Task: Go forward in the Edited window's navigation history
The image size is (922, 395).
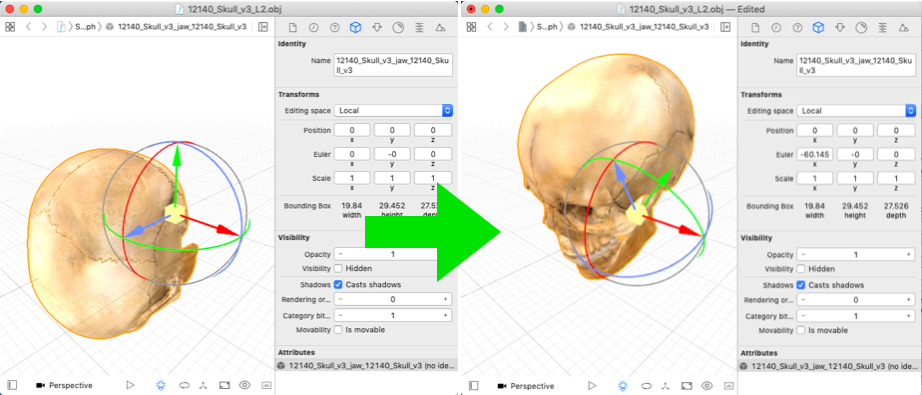Action: click(506, 27)
